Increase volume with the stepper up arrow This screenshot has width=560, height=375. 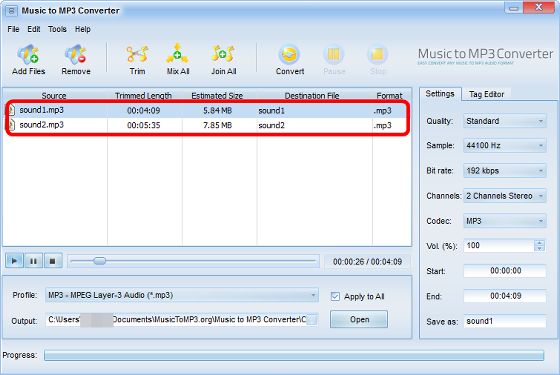click(x=539, y=243)
